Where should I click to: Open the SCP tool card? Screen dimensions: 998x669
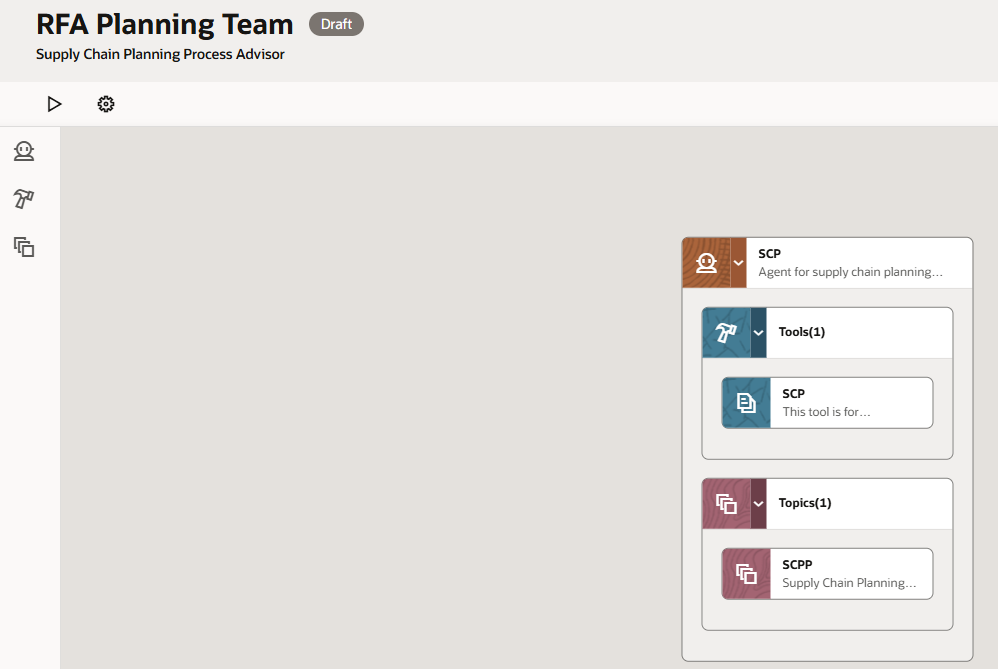click(x=827, y=403)
